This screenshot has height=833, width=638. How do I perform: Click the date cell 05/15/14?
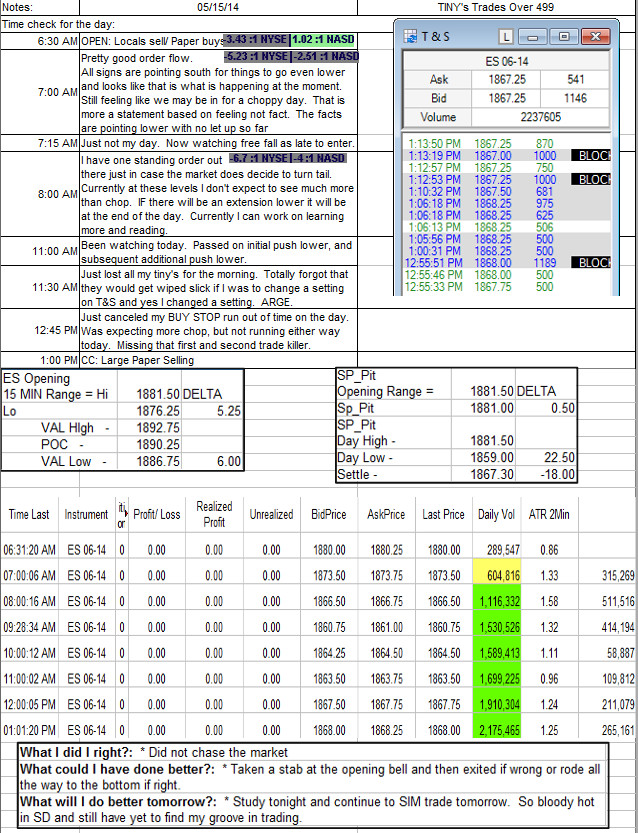pyautogui.click(x=218, y=7)
